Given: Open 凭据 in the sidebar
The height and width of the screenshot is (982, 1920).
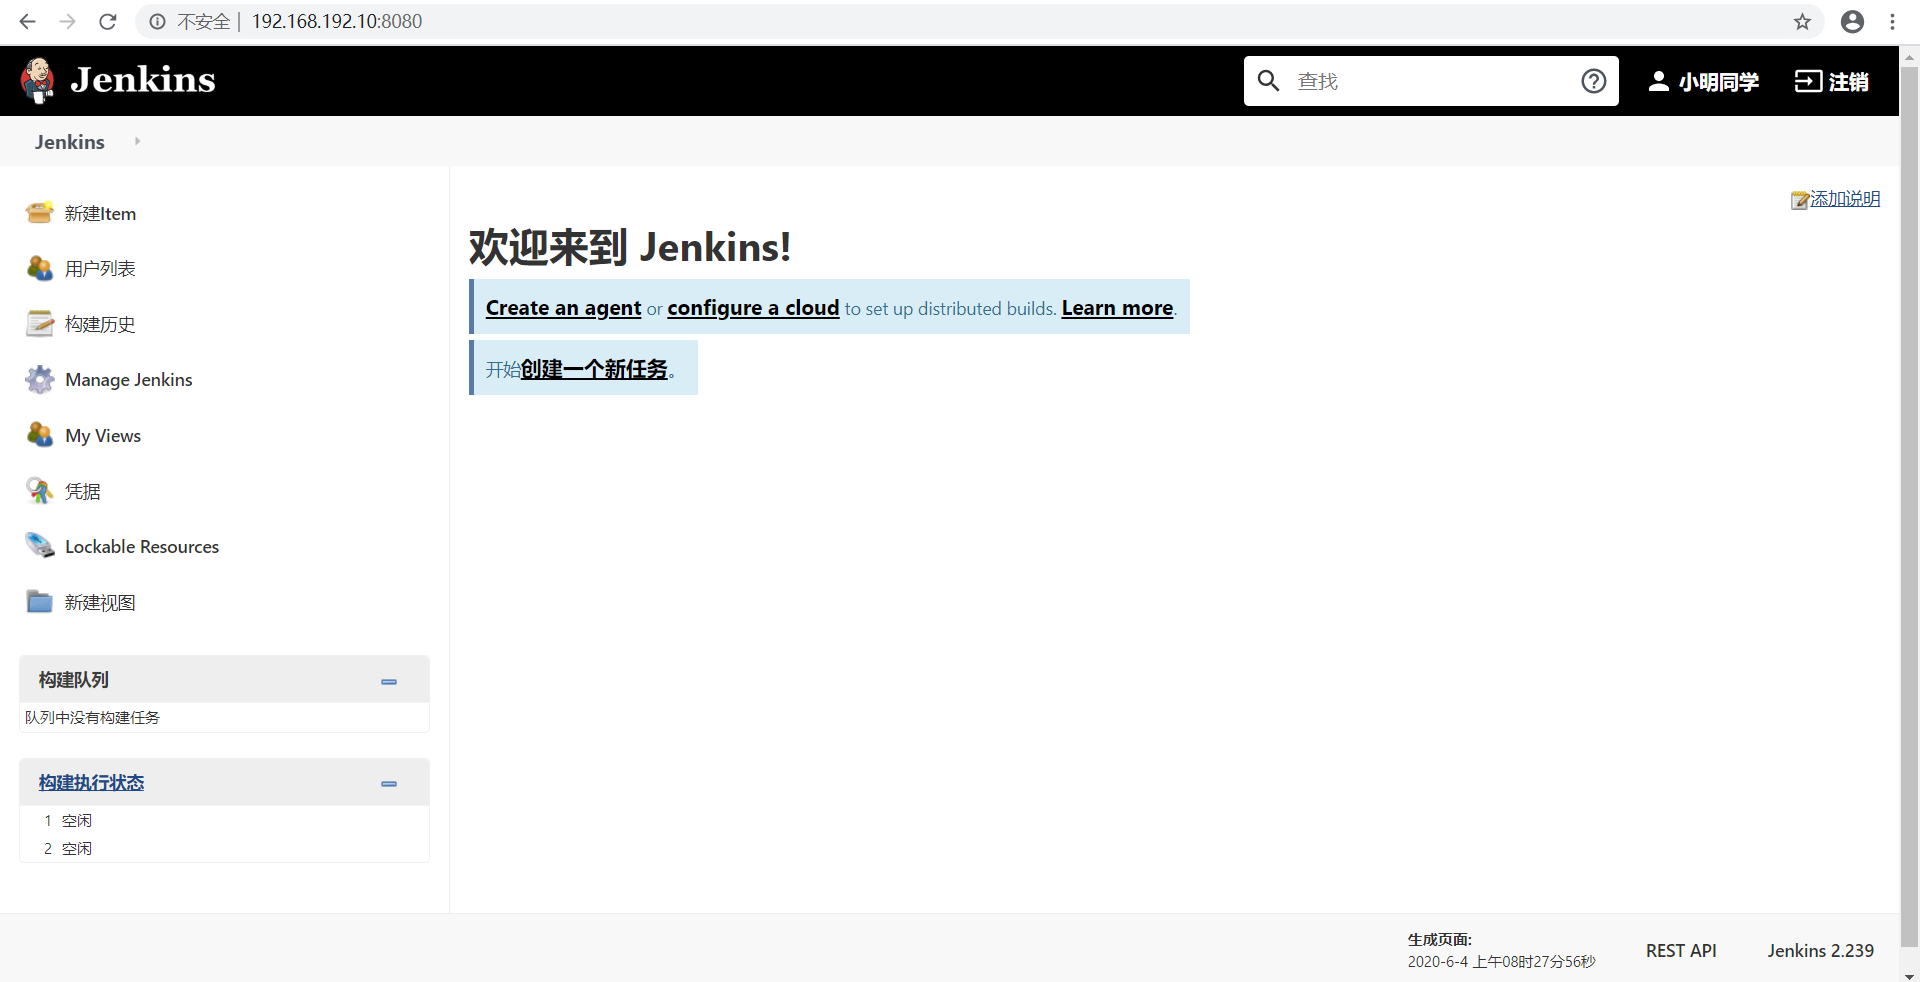Looking at the screenshot, I should pos(83,491).
